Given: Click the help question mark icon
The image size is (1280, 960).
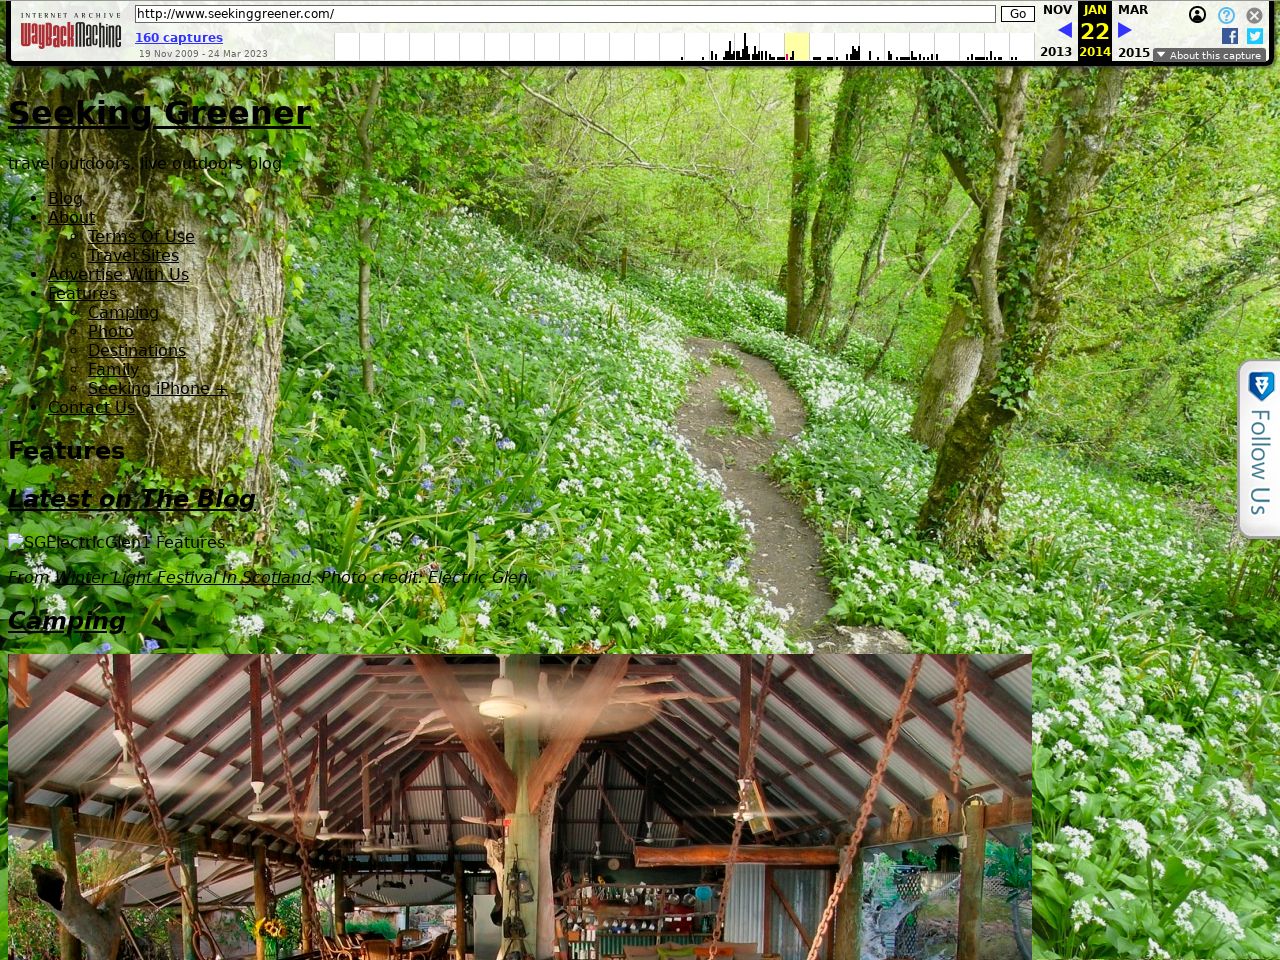Looking at the screenshot, I should click(1226, 15).
